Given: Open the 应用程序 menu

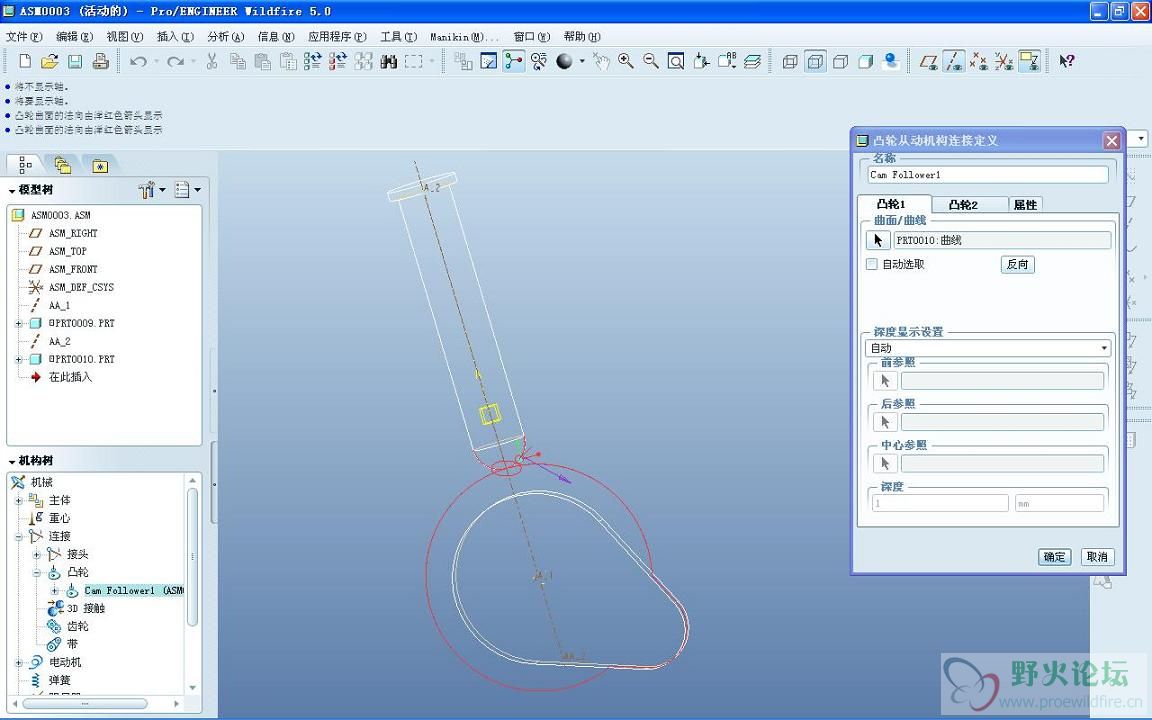Looking at the screenshot, I should (x=337, y=37).
